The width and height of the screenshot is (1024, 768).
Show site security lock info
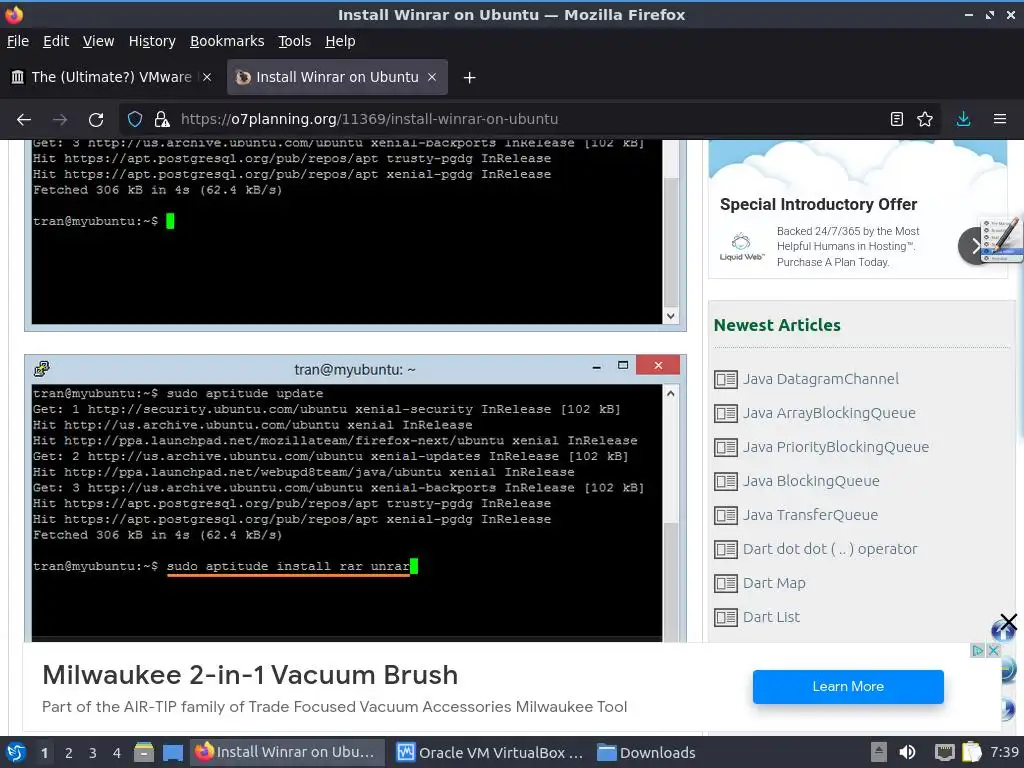click(161, 119)
